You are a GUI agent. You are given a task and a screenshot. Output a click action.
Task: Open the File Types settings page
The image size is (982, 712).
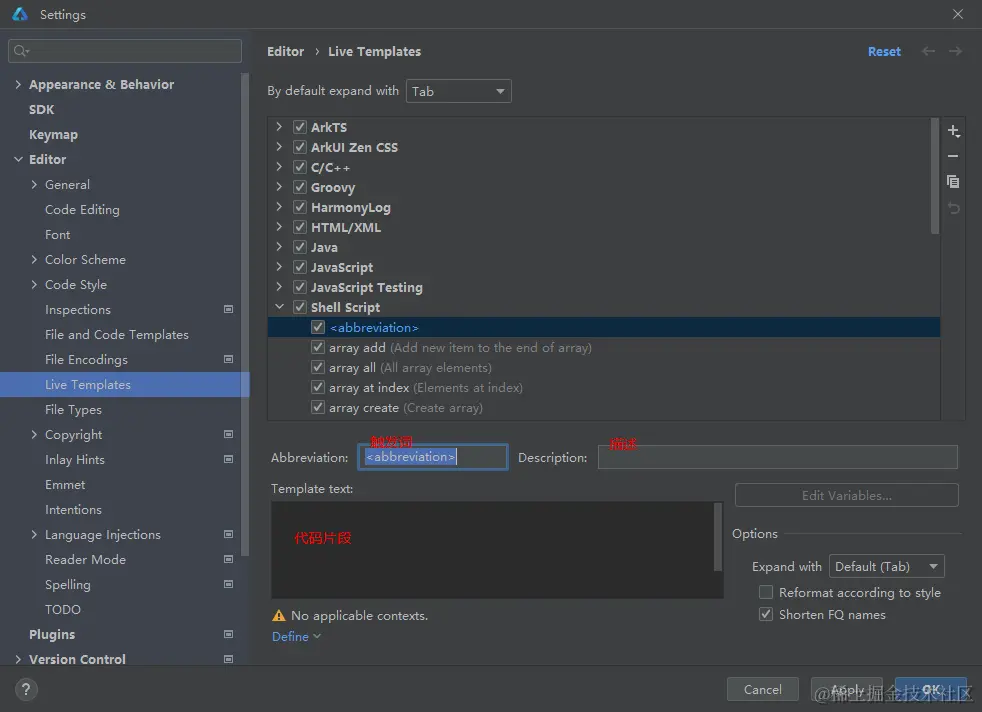tap(73, 410)
